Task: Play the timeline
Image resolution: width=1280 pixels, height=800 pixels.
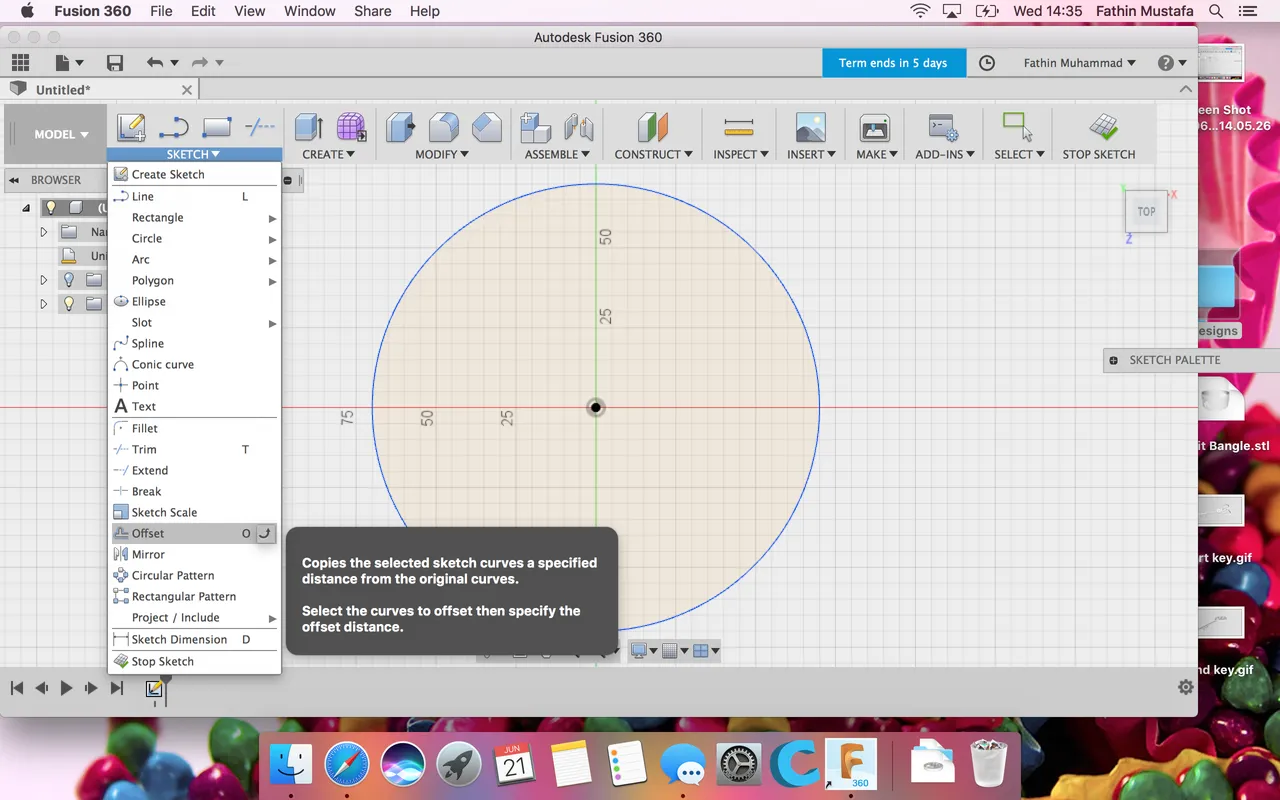Action: pos(66,688)
